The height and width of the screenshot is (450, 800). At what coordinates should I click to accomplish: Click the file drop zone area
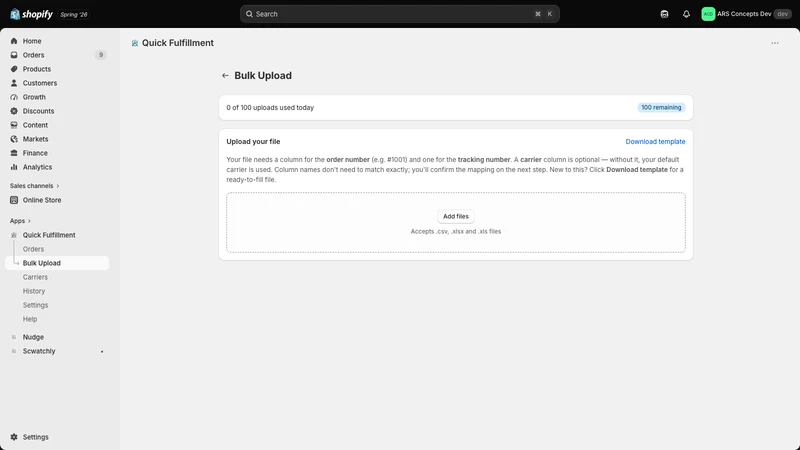[456, 222]
